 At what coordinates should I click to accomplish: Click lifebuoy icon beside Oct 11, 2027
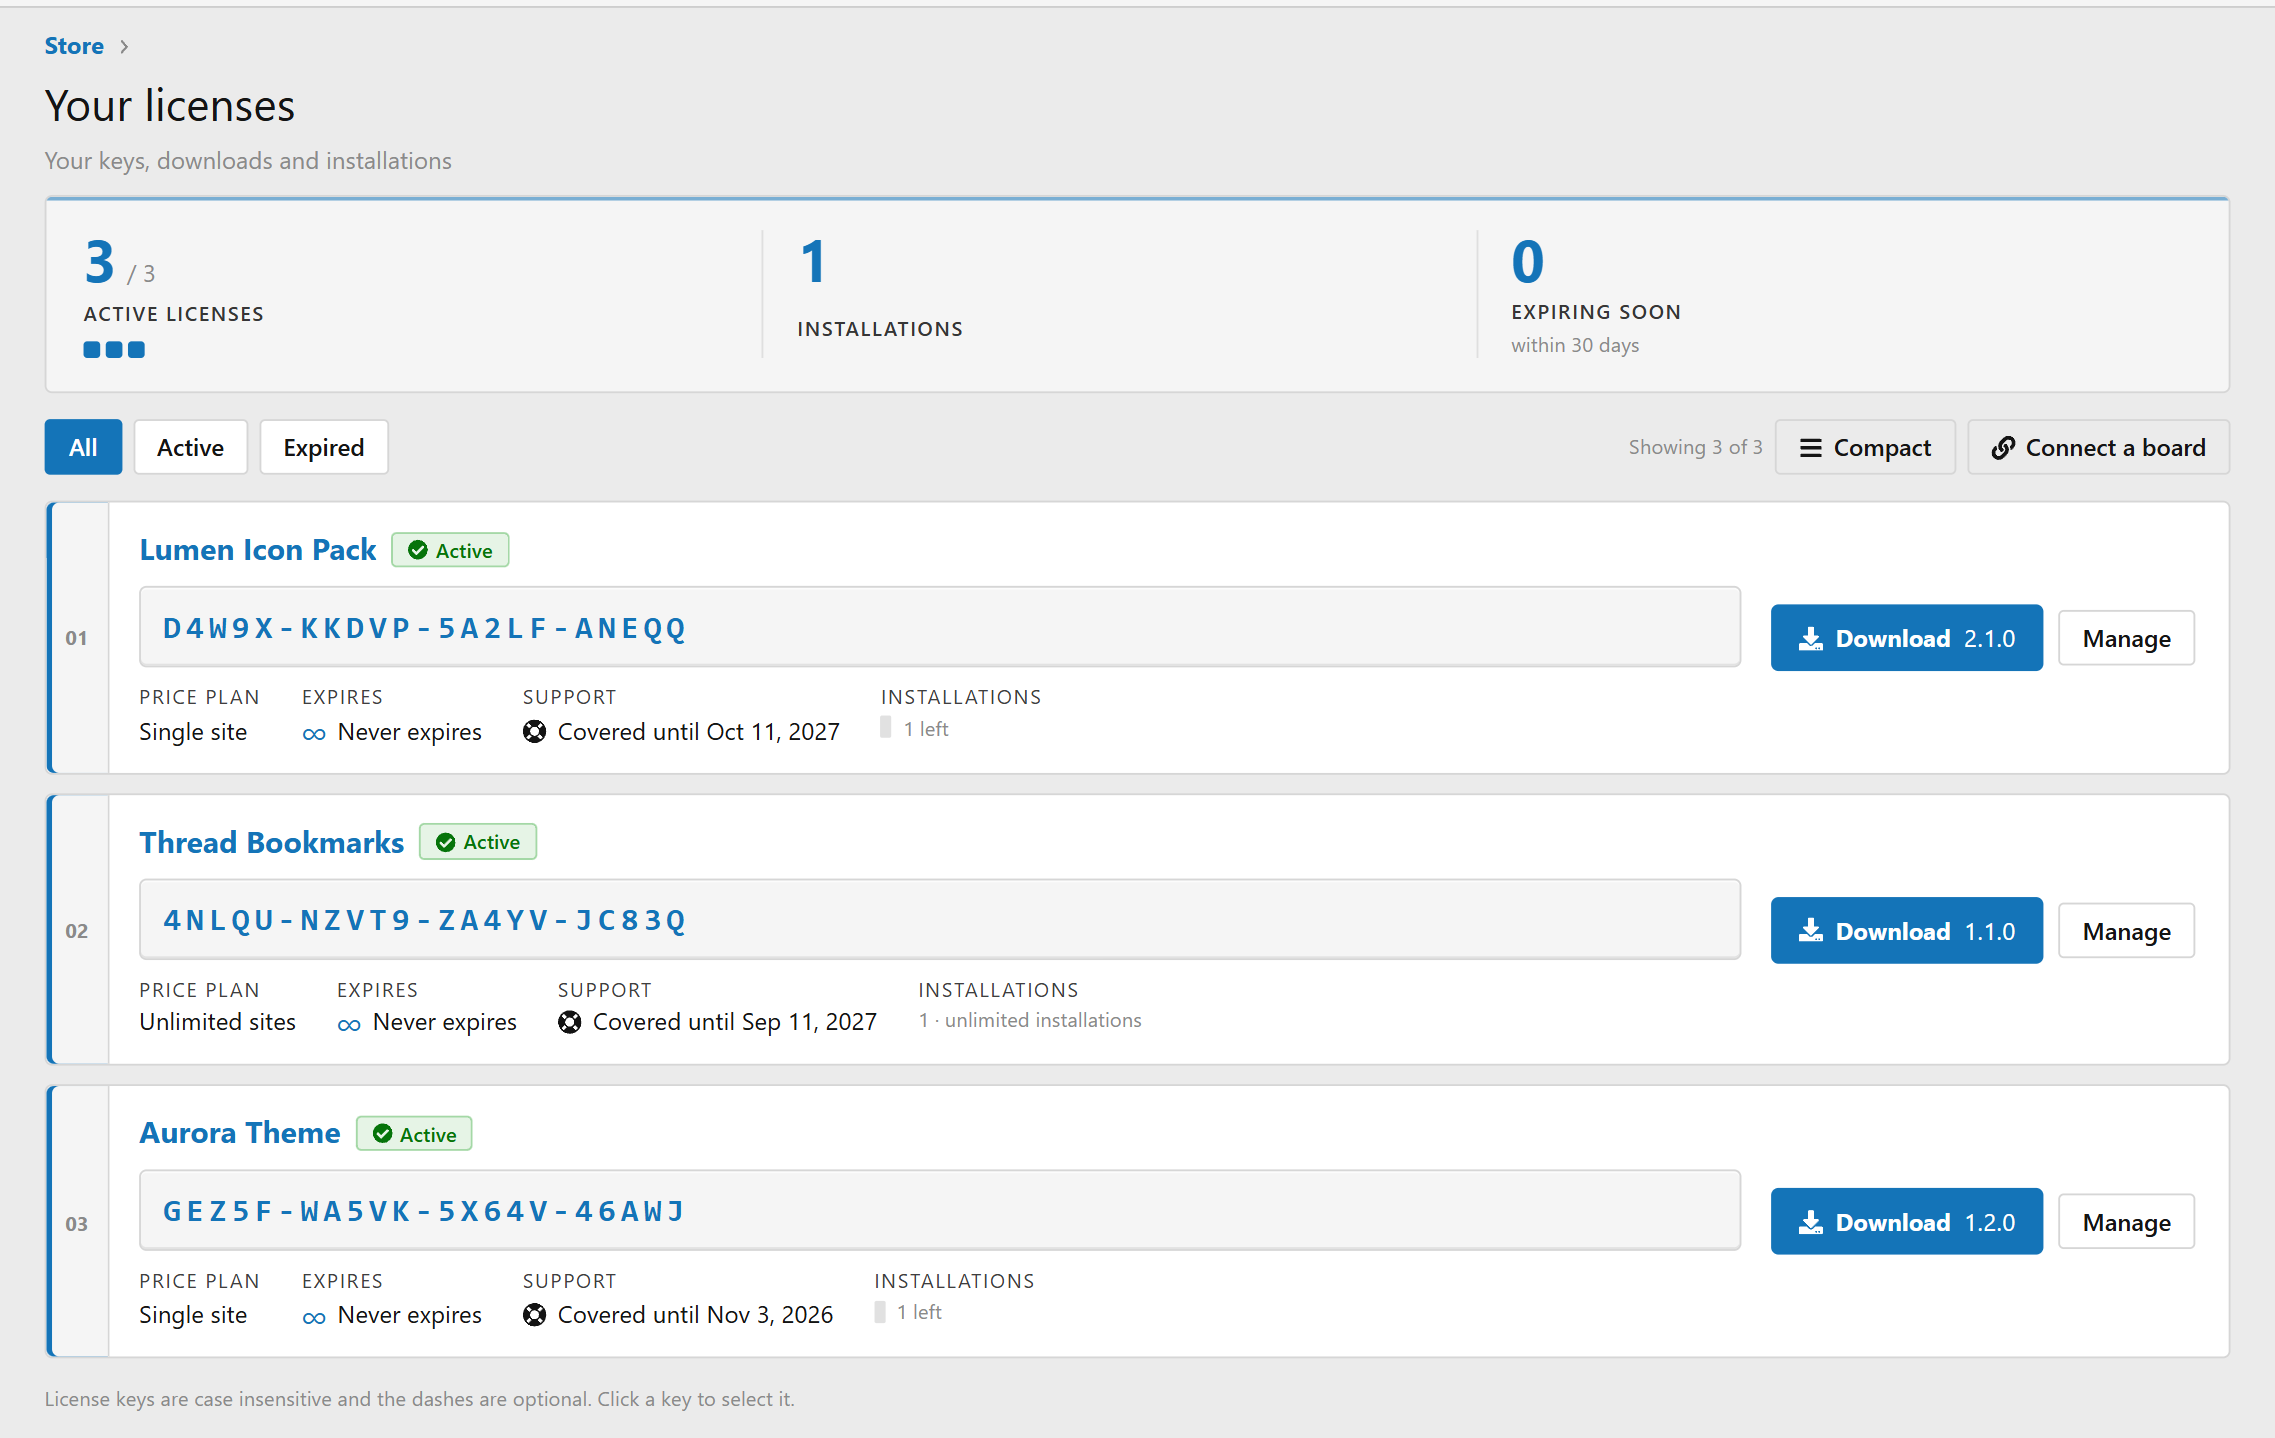tap(535, 732)
